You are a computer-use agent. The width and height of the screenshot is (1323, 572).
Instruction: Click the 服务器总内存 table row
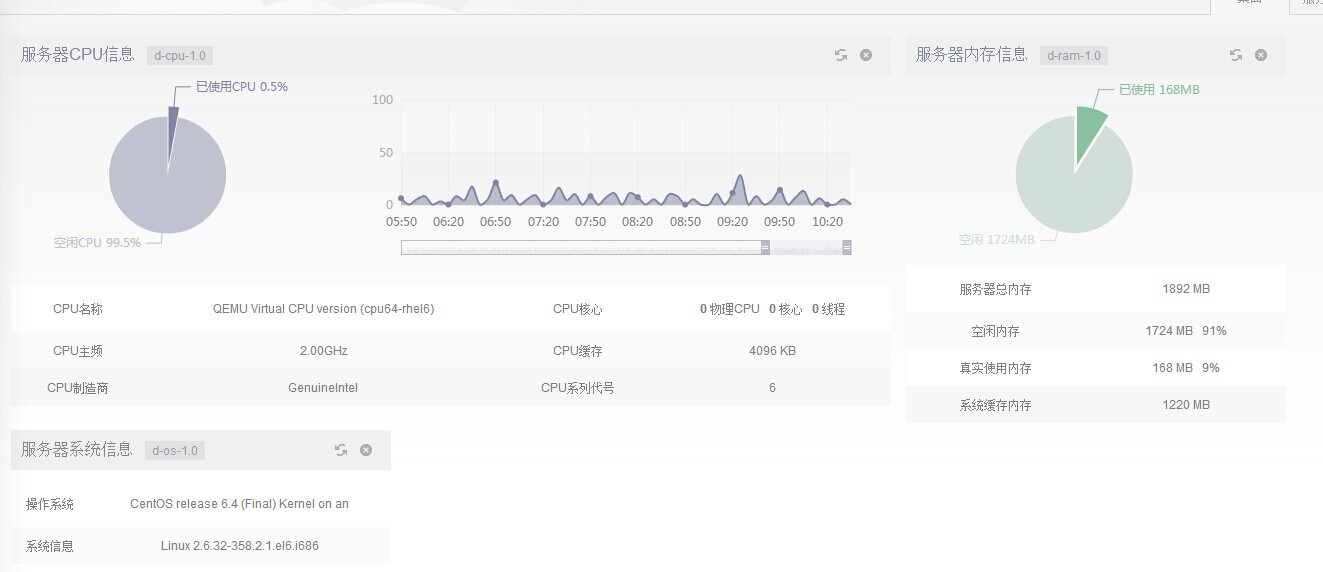coord(1095,289)
